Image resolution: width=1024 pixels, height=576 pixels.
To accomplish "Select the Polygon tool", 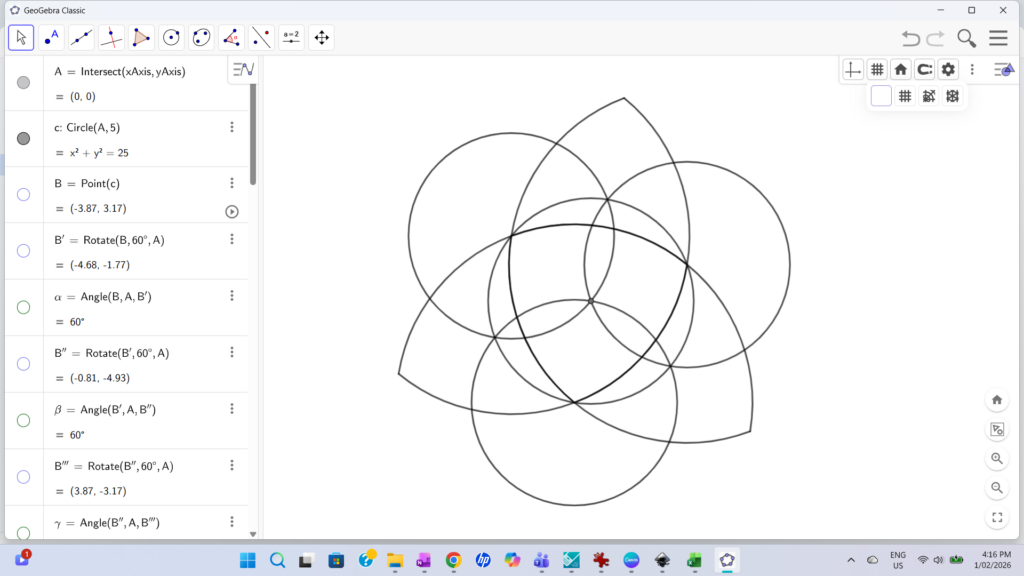I will [x=141, y=38].
